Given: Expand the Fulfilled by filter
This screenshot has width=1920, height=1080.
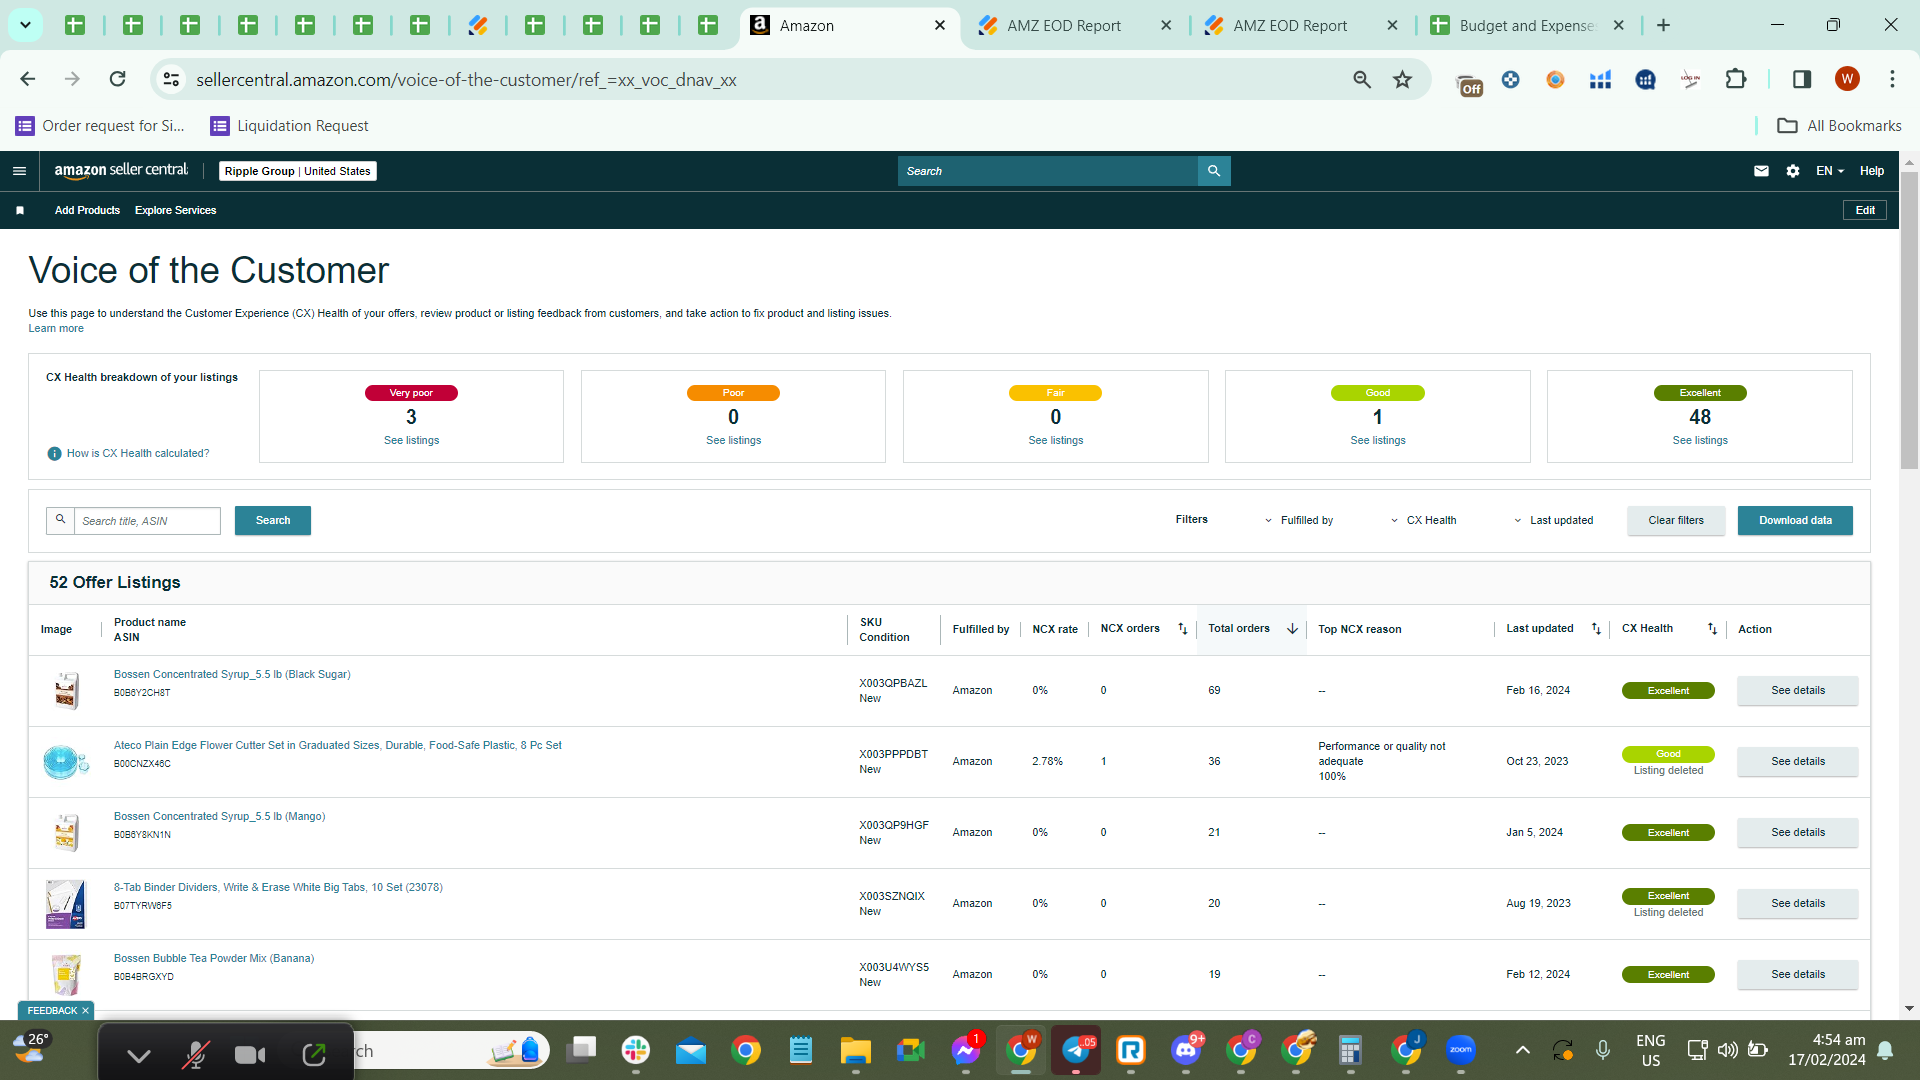Looking at the screenshot, I should 1299,520.
